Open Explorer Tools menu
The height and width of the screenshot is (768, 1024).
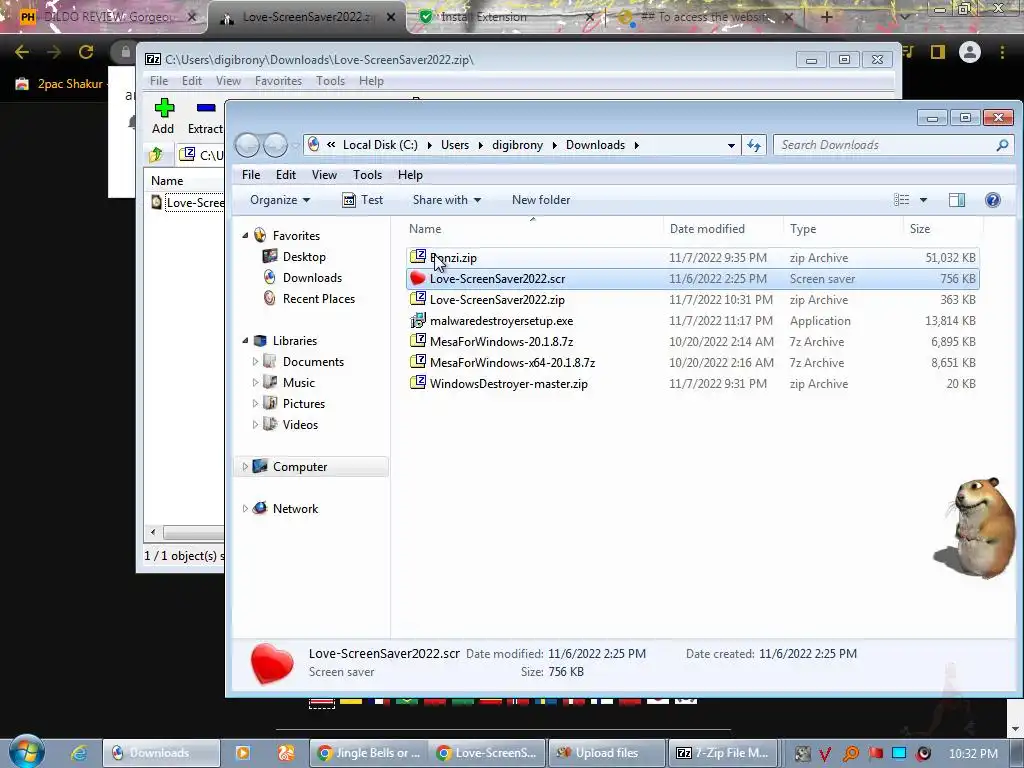coord(367,175)
